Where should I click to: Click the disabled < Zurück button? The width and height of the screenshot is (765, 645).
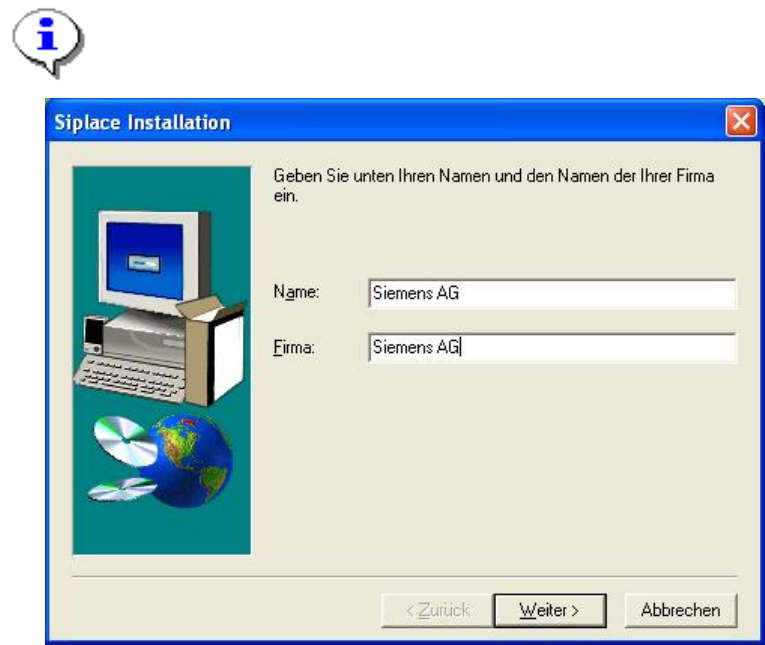(438, 610)
